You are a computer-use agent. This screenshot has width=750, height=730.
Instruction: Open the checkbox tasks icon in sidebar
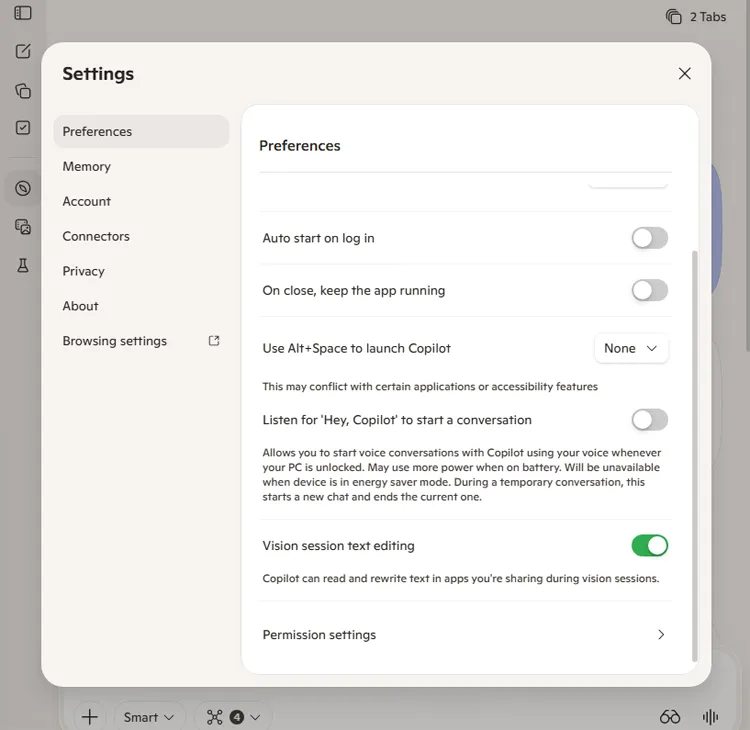(22, 128)
